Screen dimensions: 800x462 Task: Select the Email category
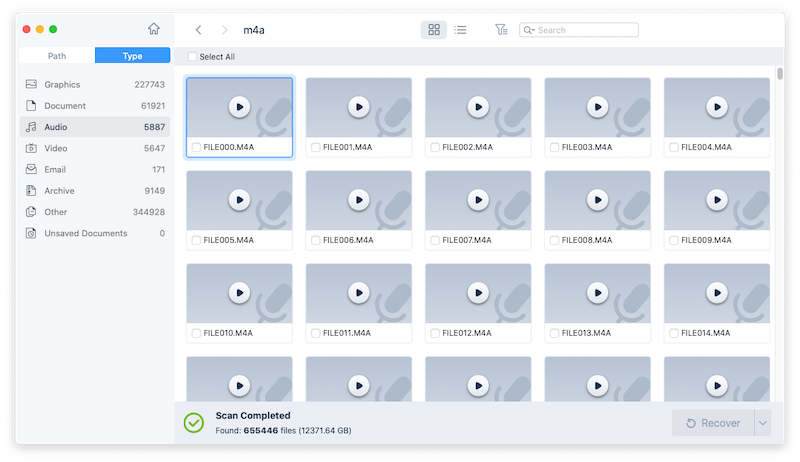click(x=95, y=169)
